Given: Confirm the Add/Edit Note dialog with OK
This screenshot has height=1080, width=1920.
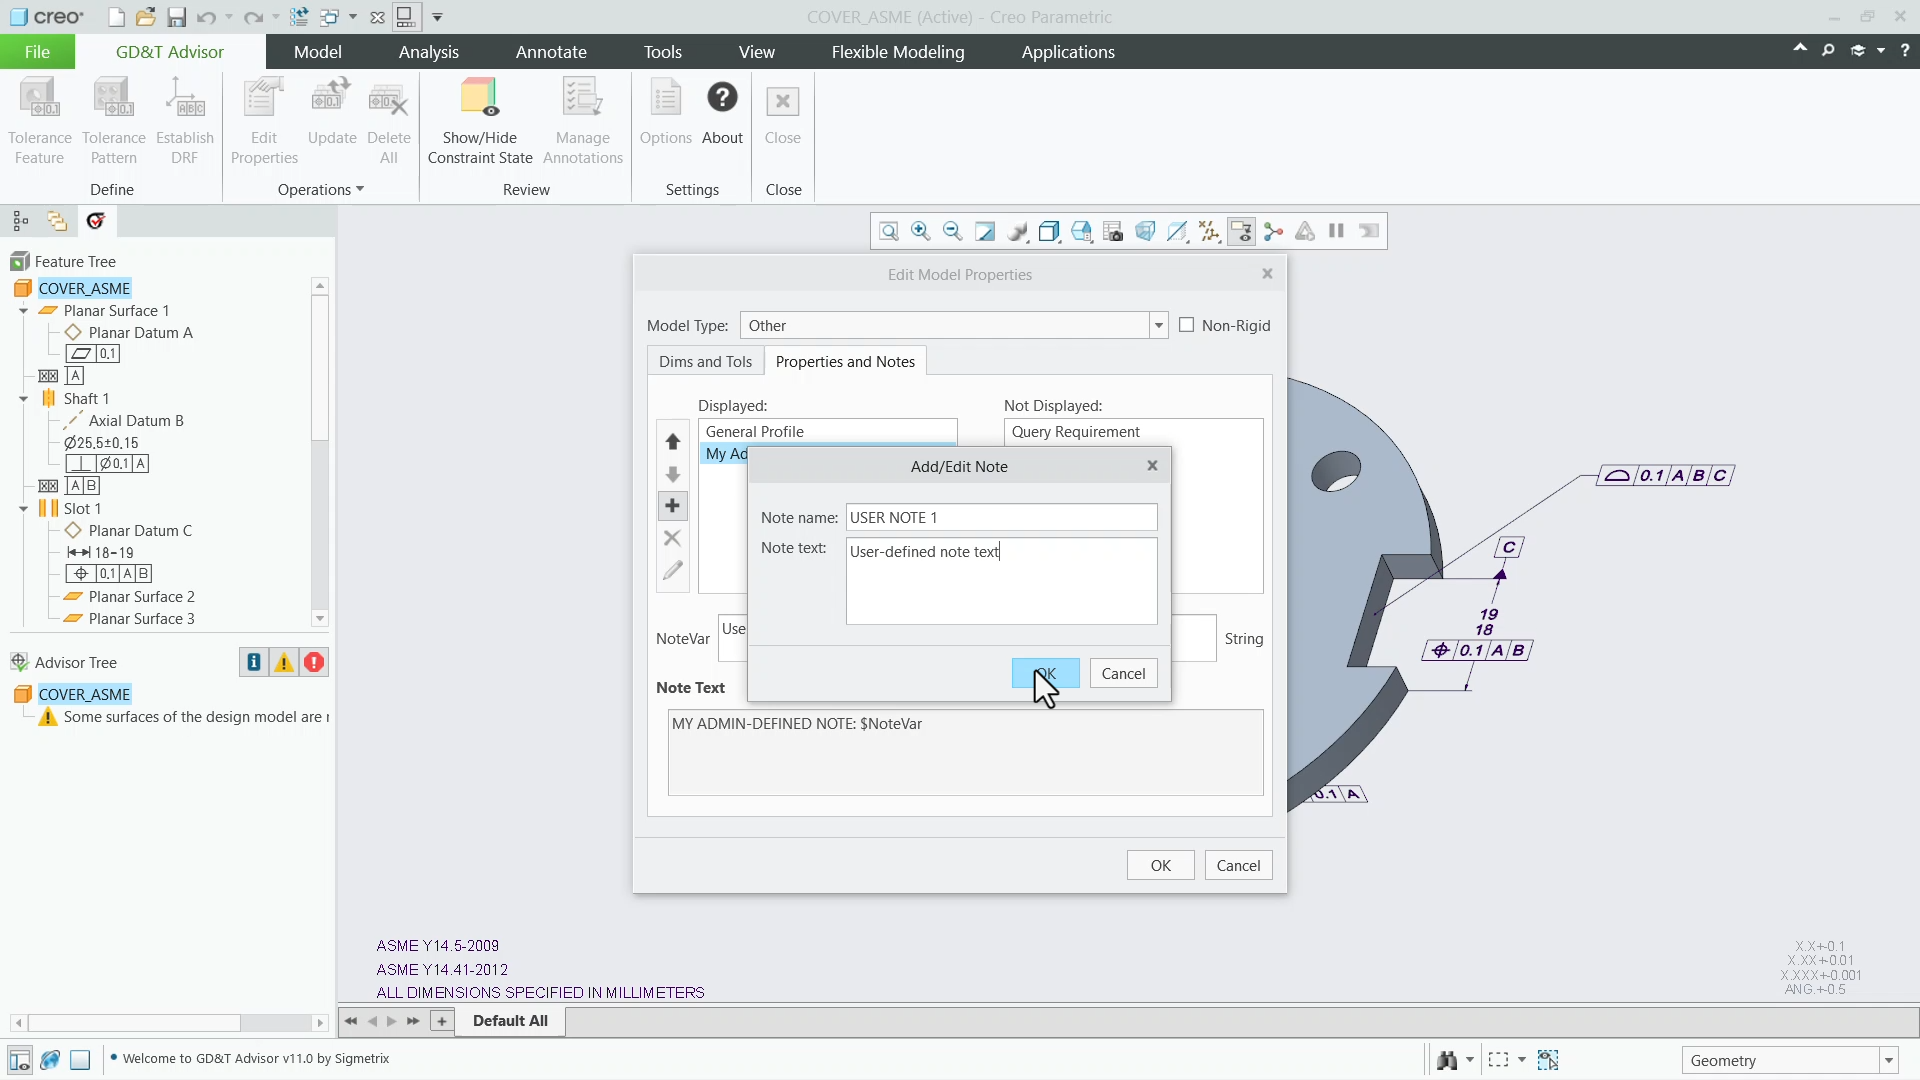Looking at the screenshot, I should pyautogui.click(x=1045, y=674).
